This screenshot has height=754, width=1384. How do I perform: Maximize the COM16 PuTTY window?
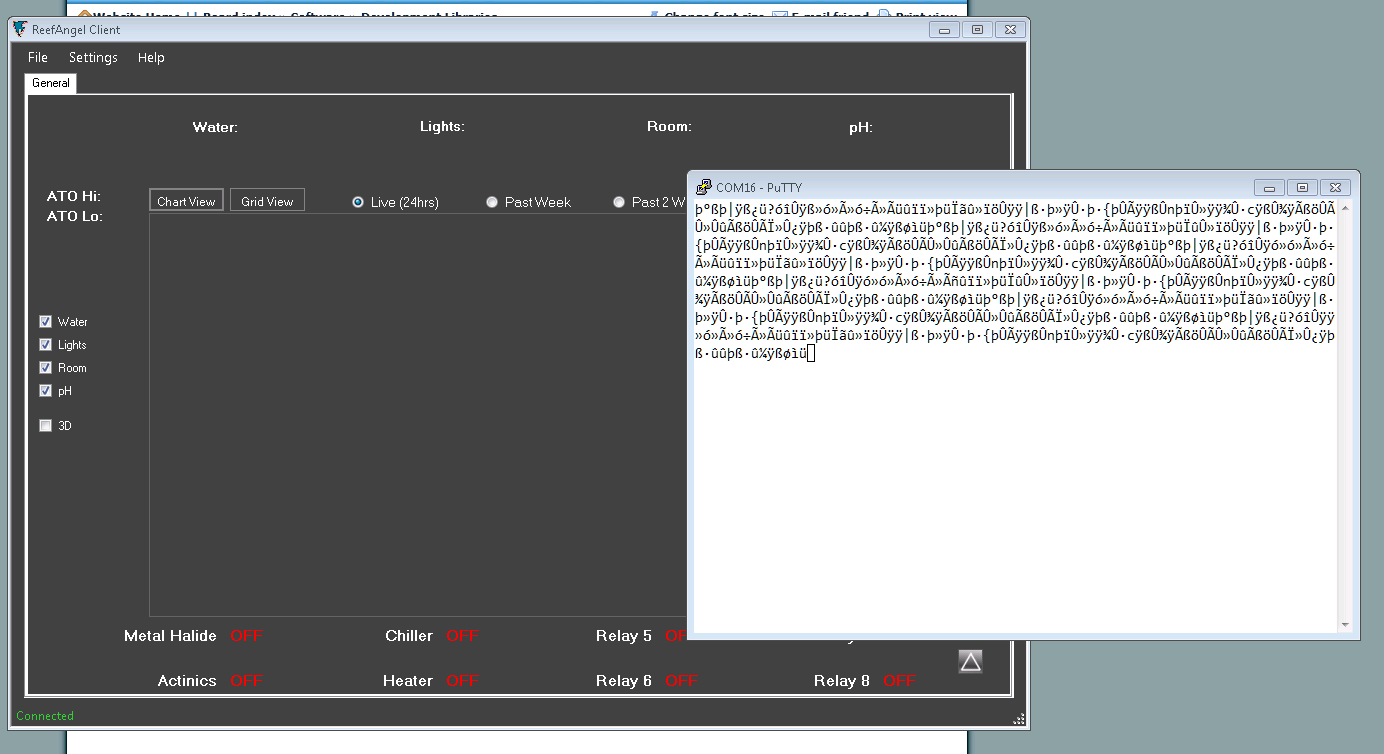1302,187
